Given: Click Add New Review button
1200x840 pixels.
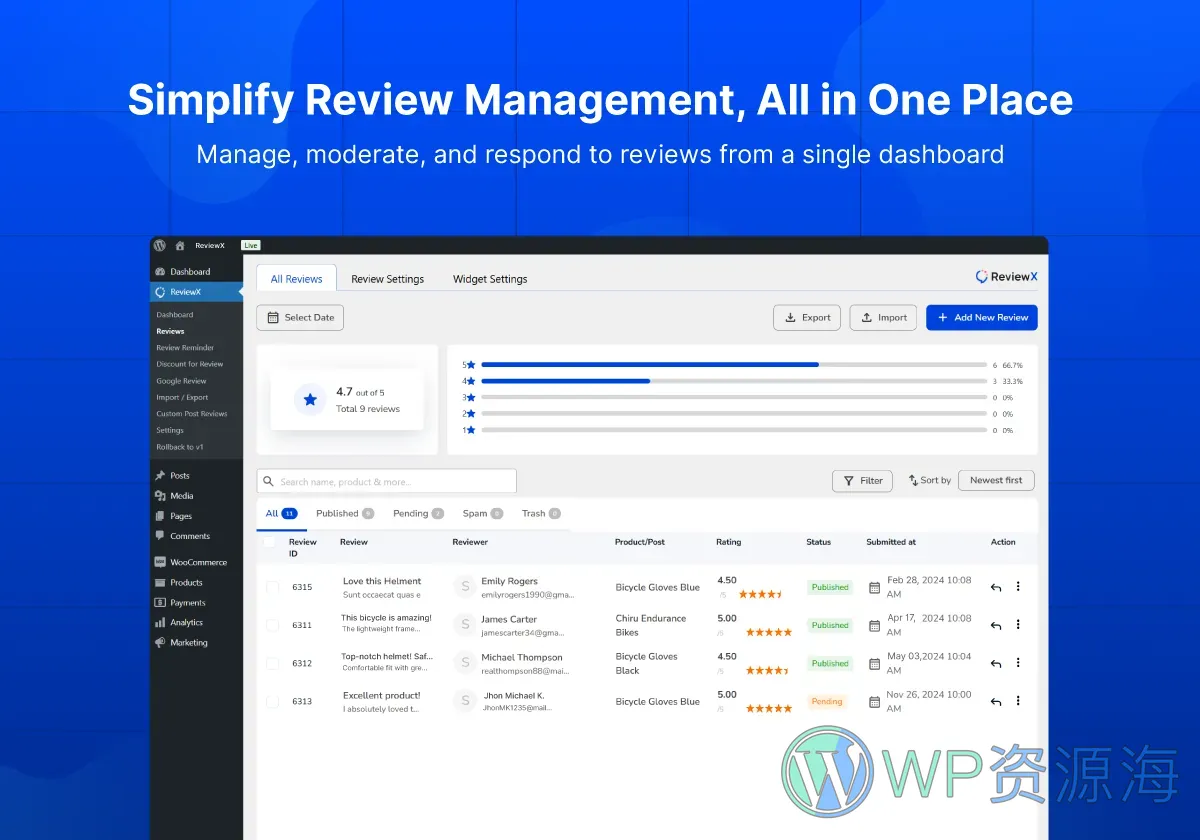Looking at the screenshot, I should click(x=982, y=318).
